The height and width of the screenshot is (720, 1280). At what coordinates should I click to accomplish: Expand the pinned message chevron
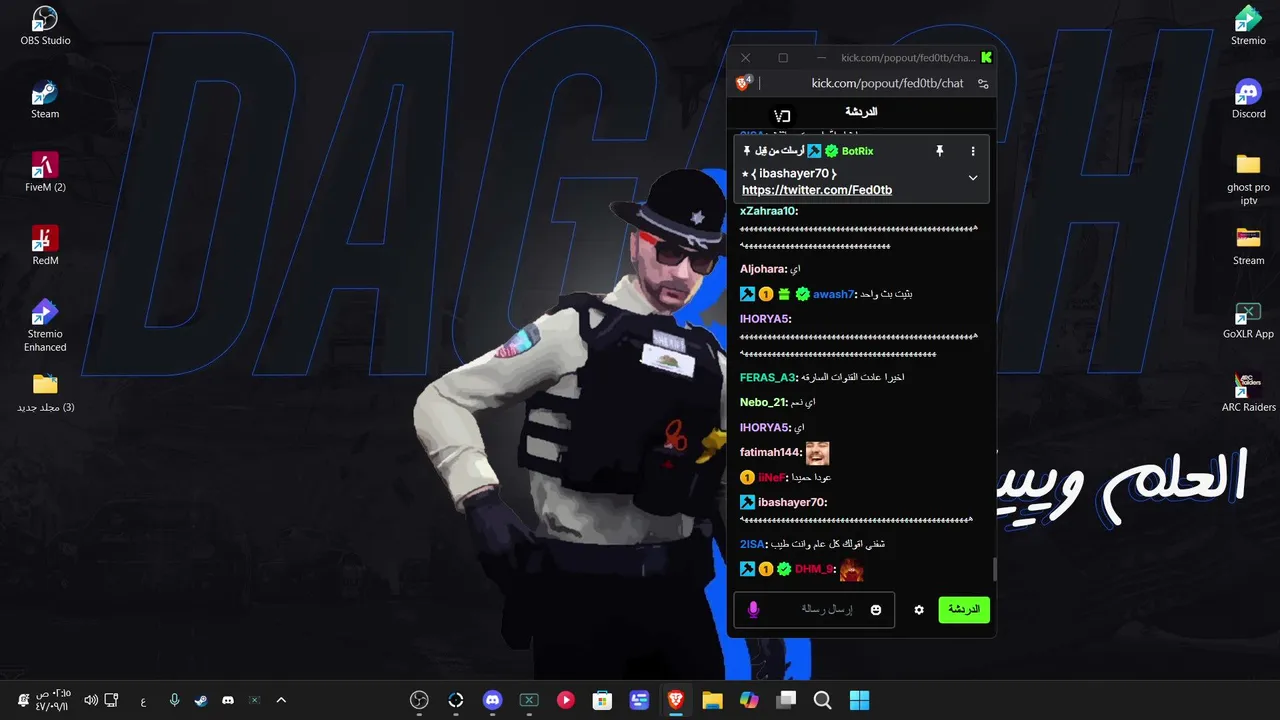click(973, 178)
